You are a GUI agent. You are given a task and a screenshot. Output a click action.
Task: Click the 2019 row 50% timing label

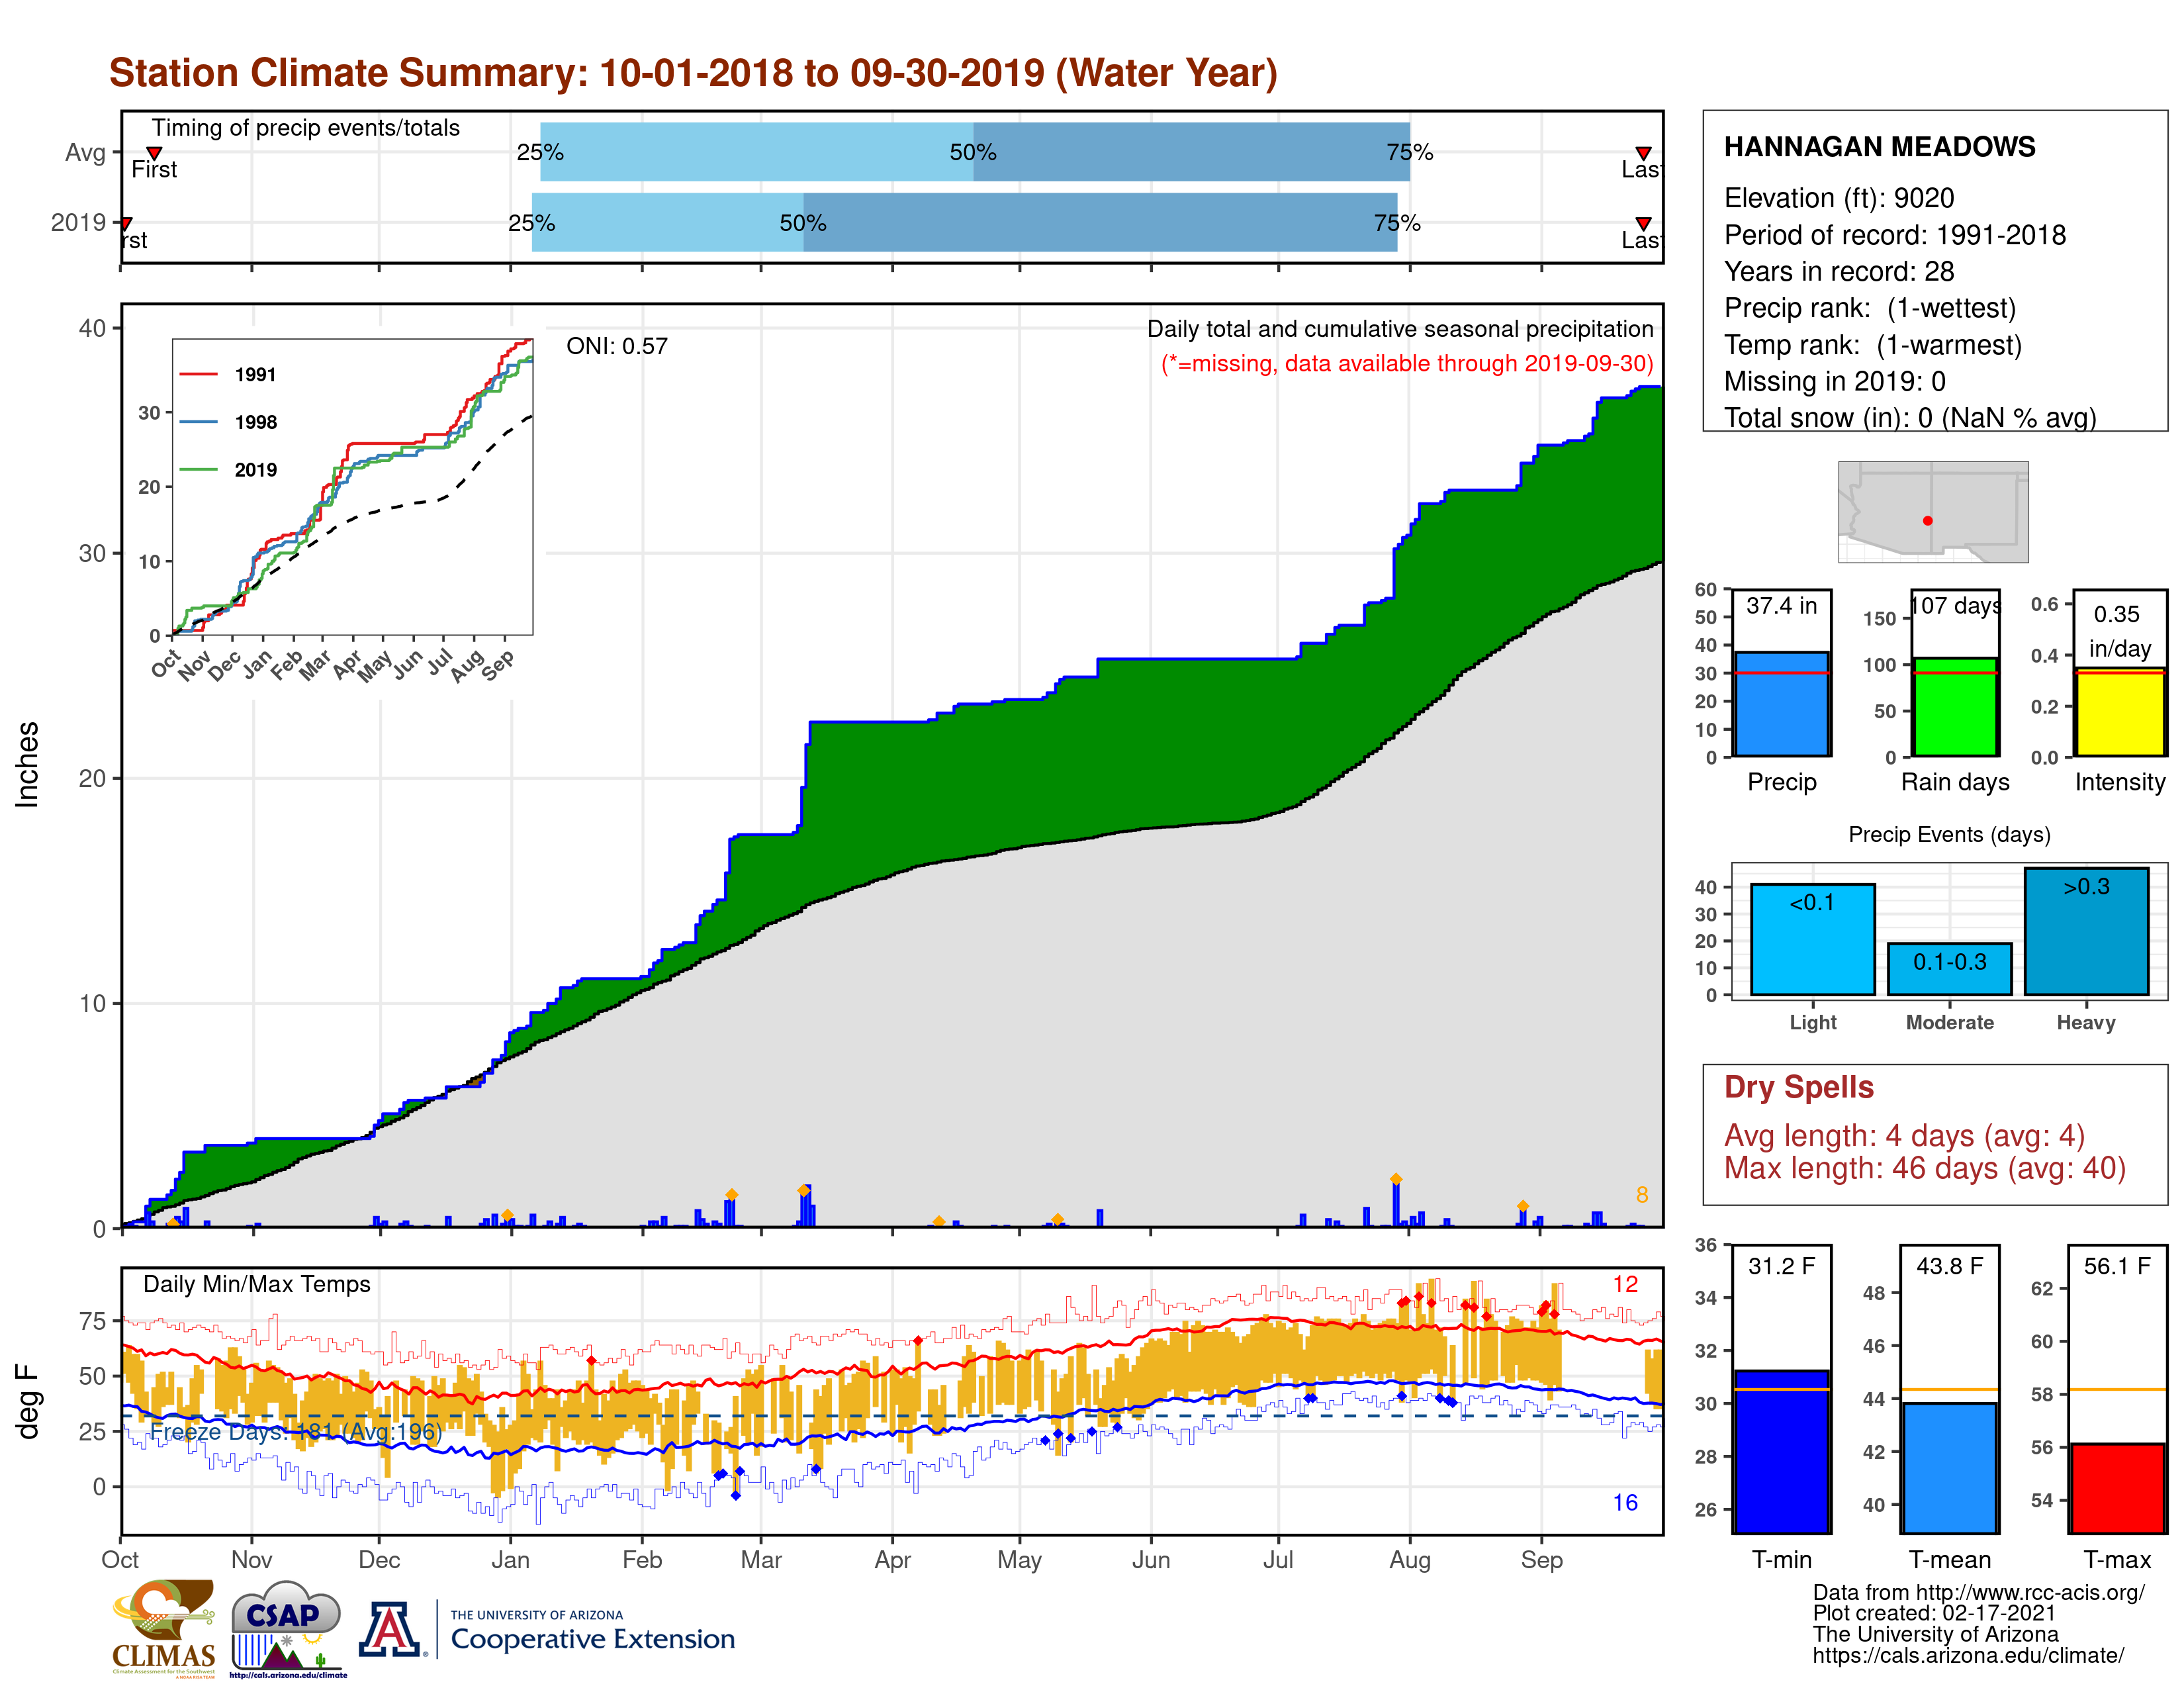802,223
